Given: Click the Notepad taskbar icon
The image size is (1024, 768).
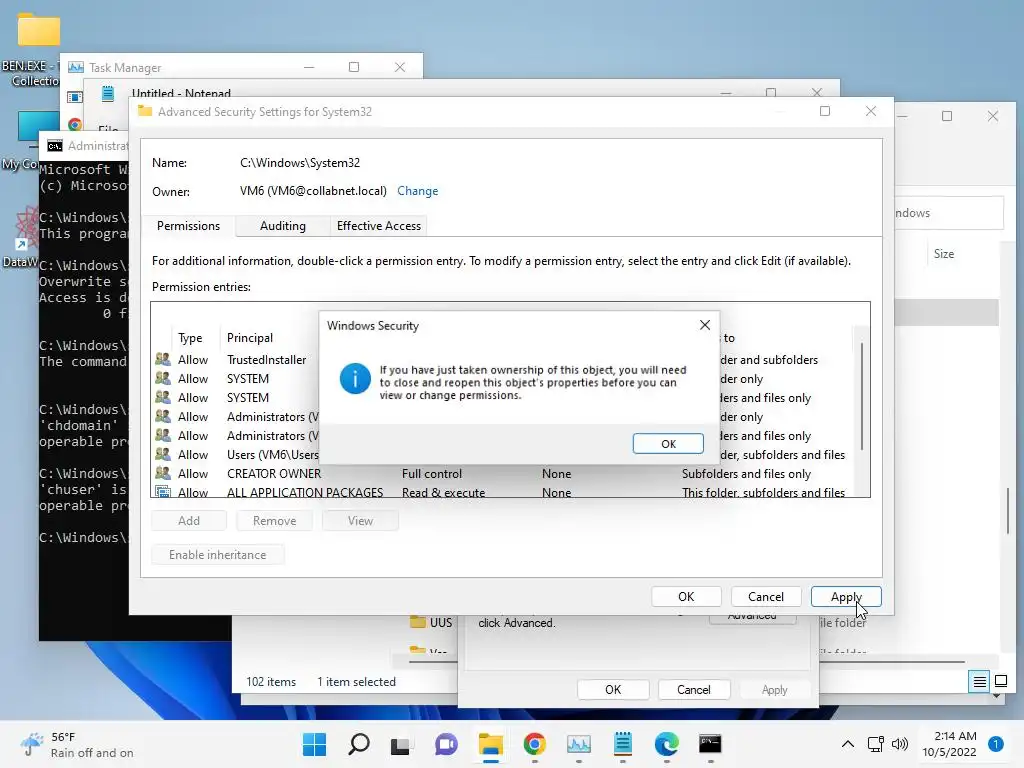Looking at the screenshot, I should 622,744.
